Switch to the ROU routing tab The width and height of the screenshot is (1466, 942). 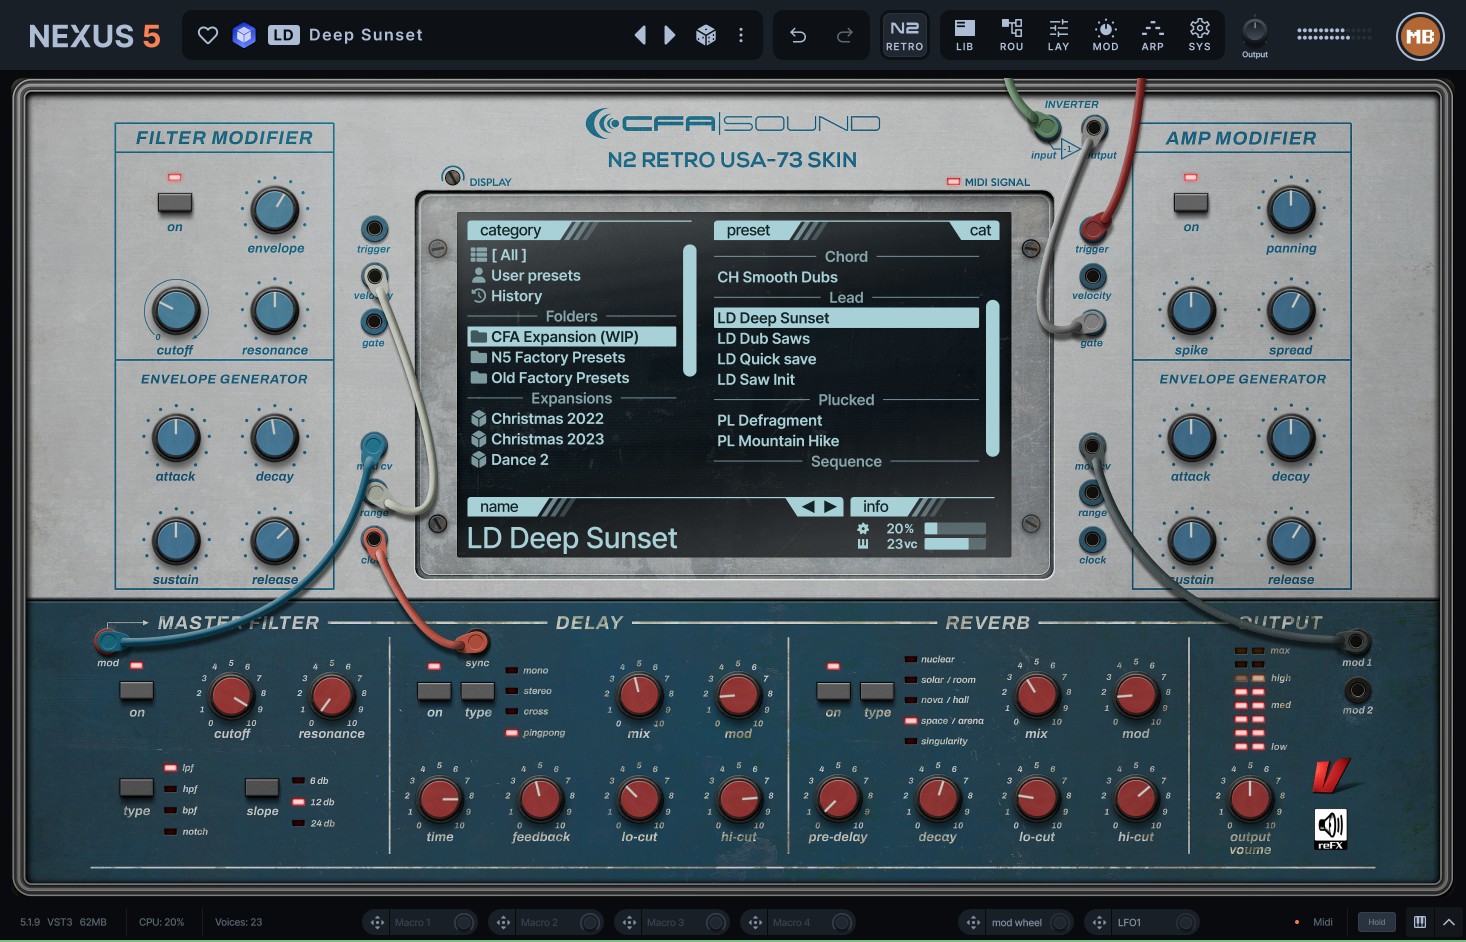pos(1012,35)
